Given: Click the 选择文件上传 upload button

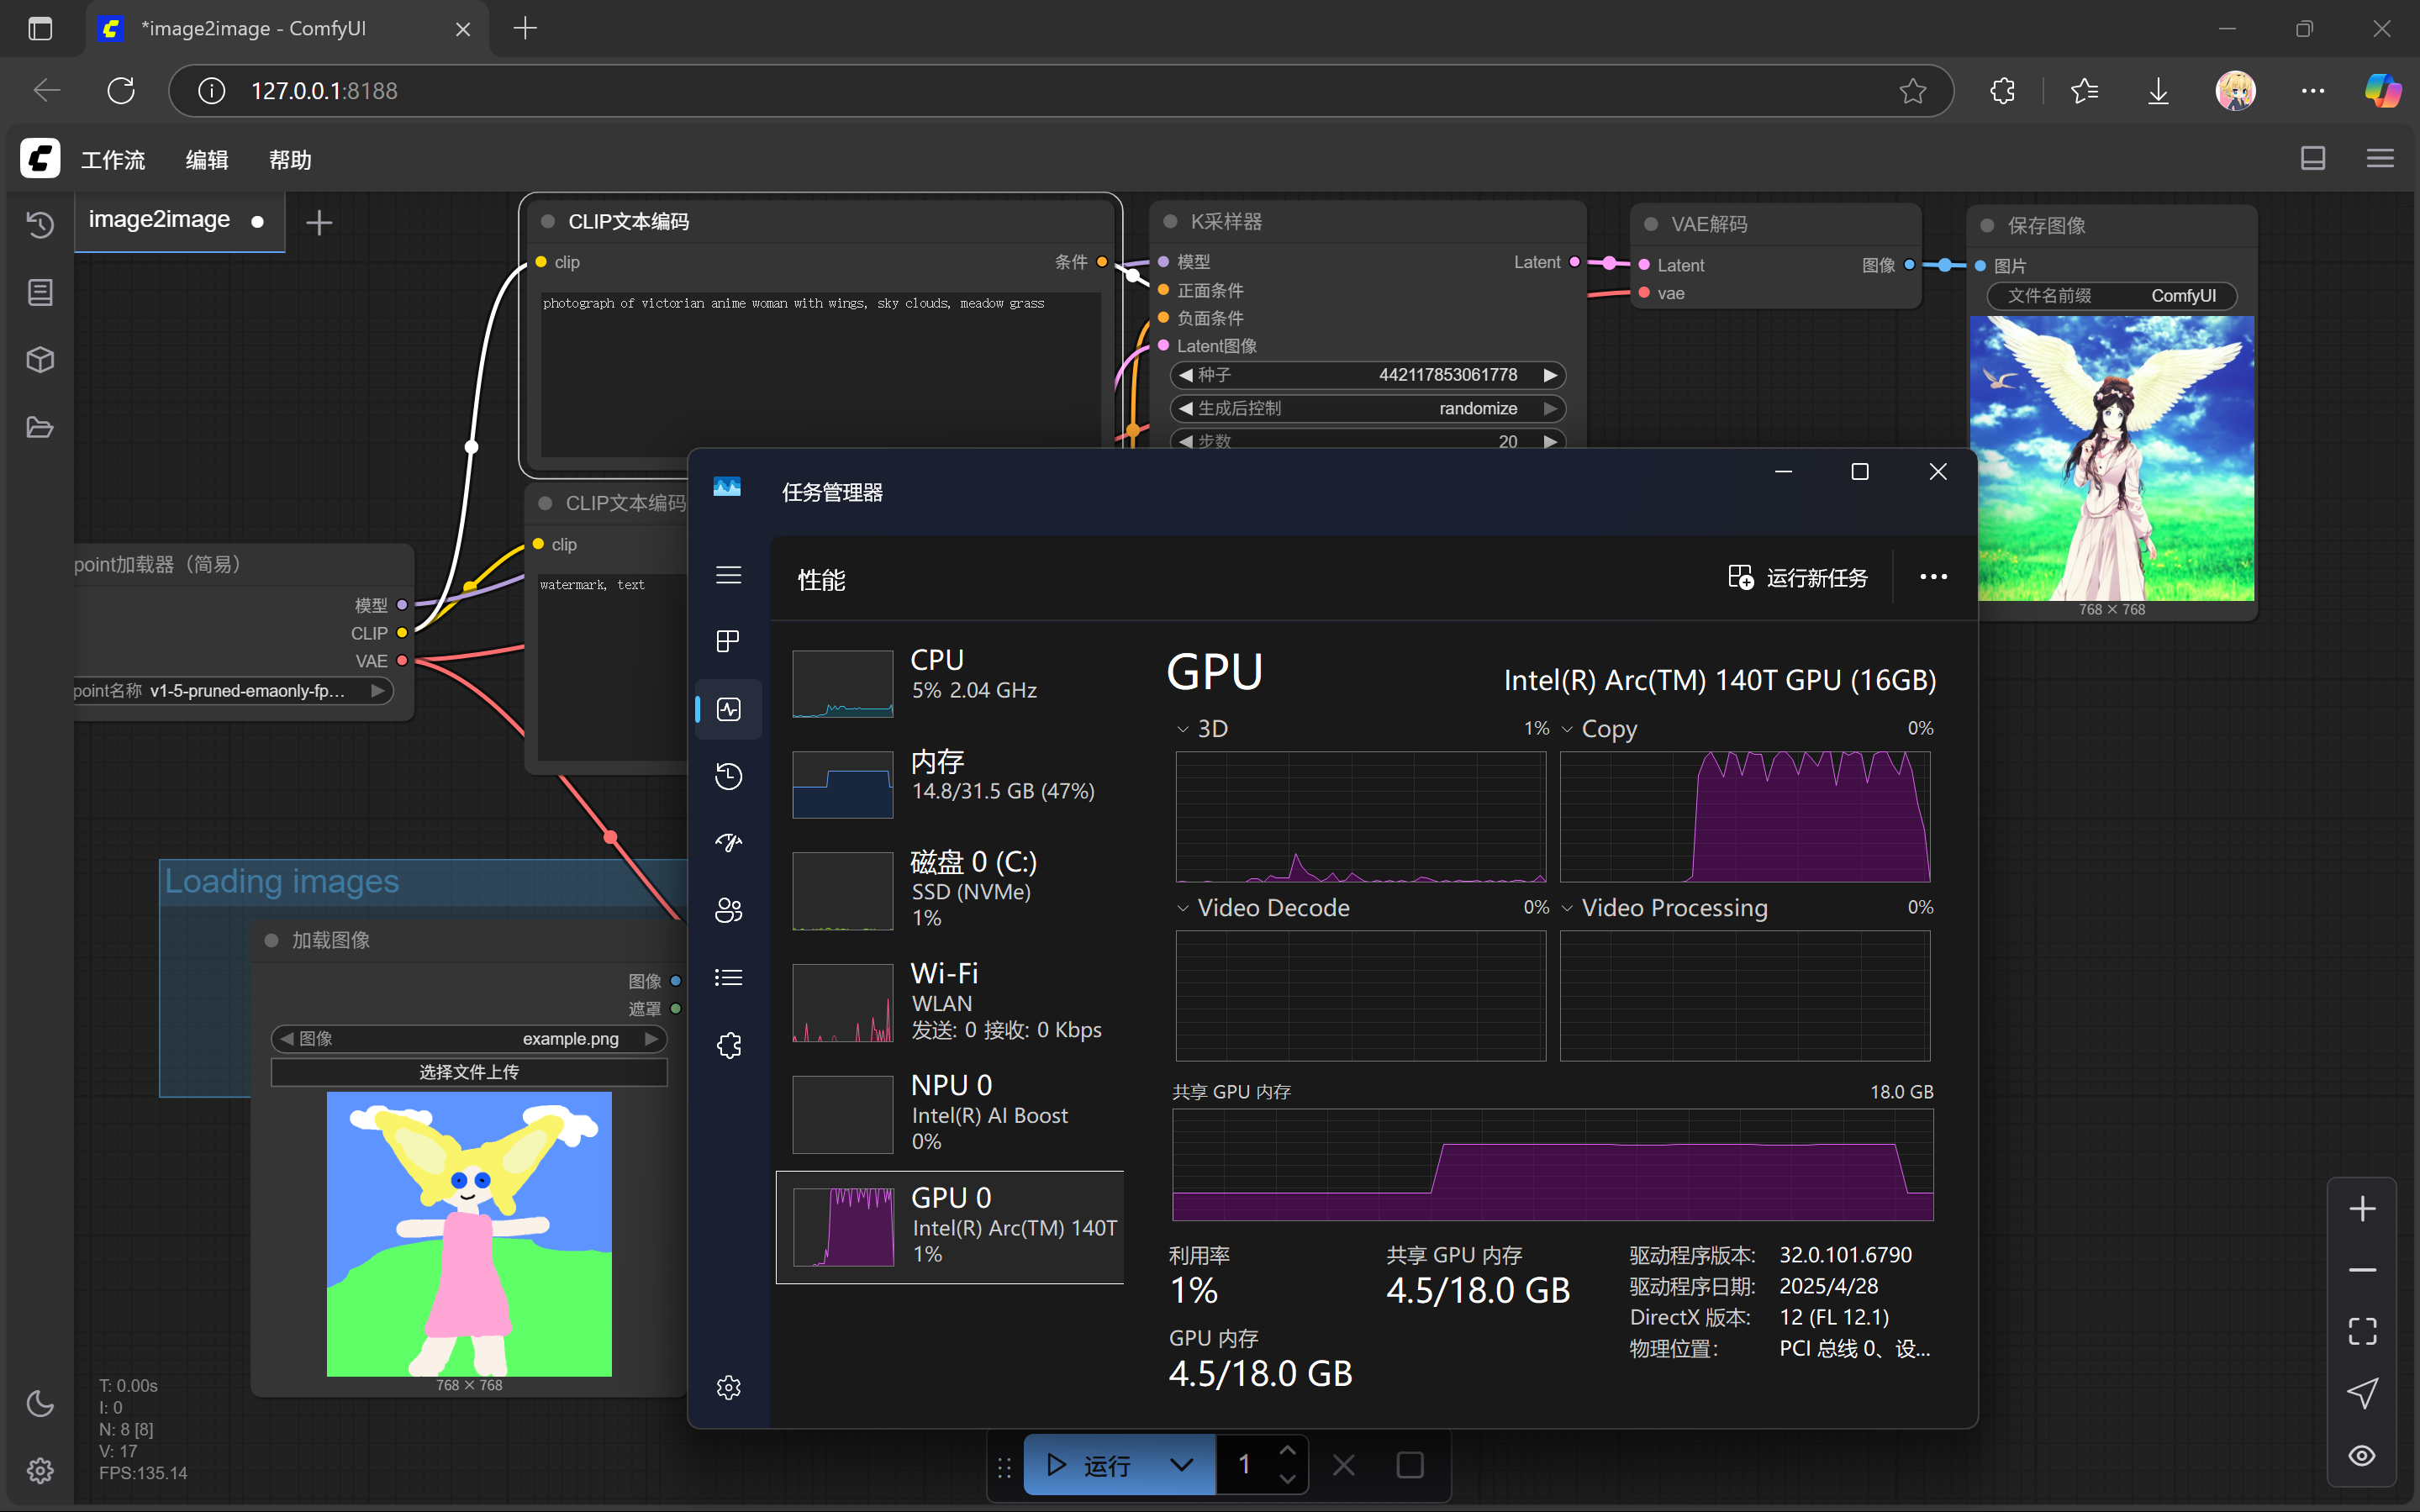Looking at the screenshot, I should click(468, 1071).
